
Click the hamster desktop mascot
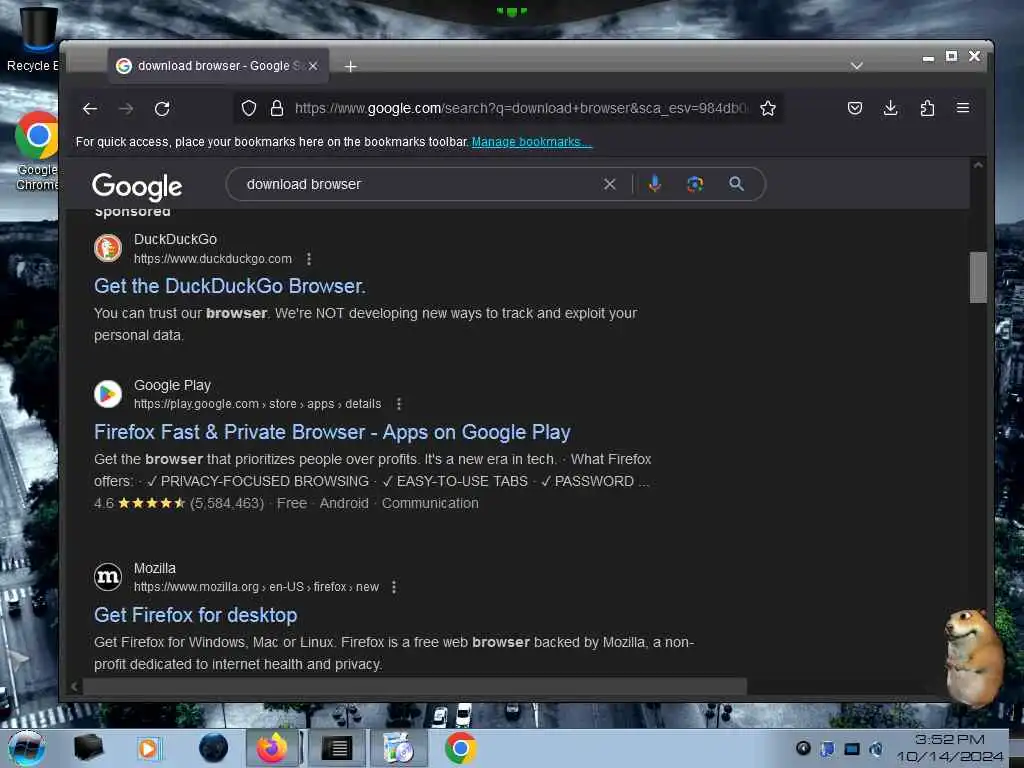pos(973,657)
